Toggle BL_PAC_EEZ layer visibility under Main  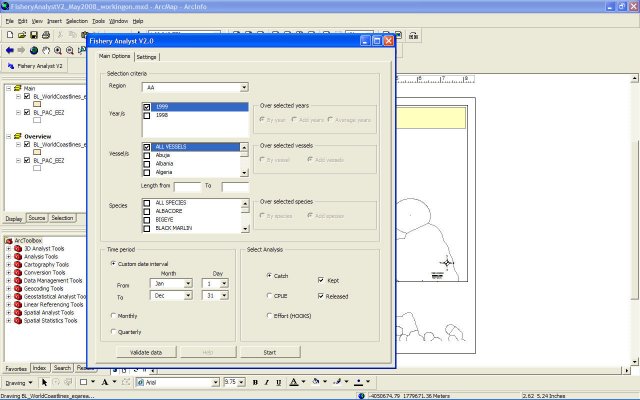[x=27, y=112]
